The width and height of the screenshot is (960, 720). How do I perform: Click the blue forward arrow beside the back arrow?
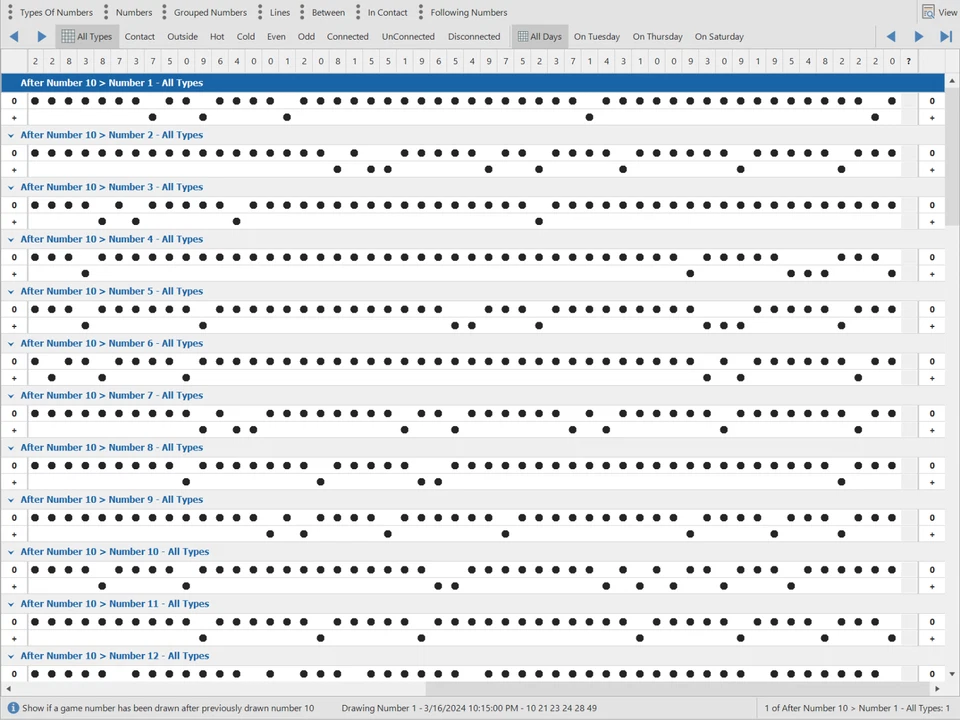pos(40,36)
